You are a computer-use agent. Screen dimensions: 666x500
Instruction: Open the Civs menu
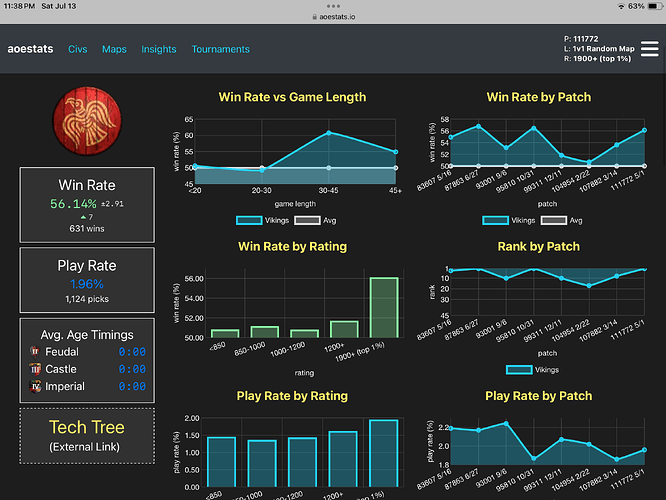77,49
